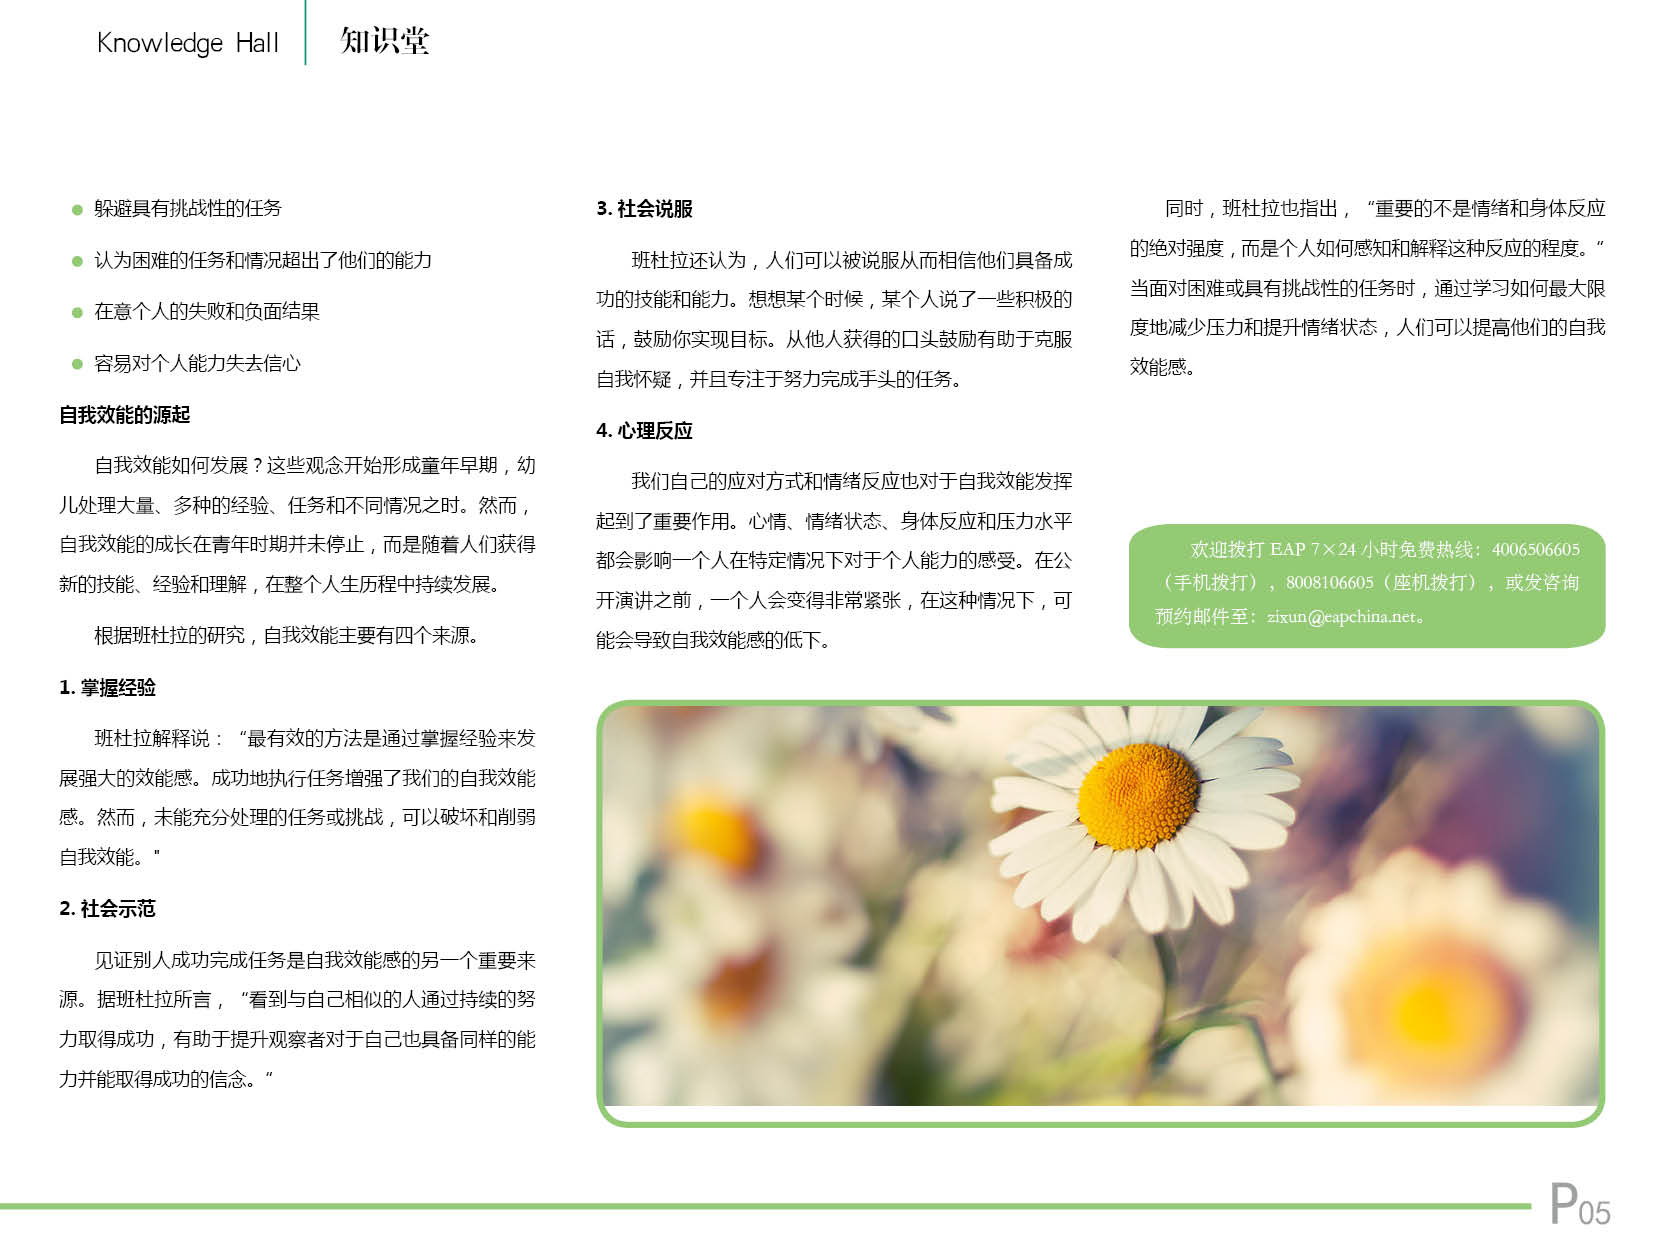Screen dimensions: 1666x1247
Task: Select the heading 2. 社会示范
Action: click(x=107, y=909)
